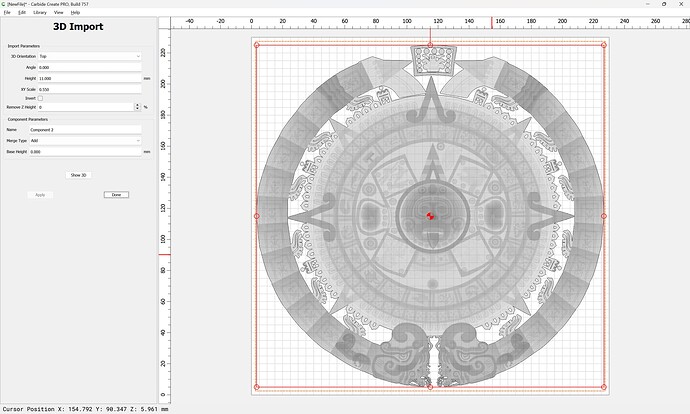Screen dimensions: 690x414
Task: Click the Show 3D button
Action: tap(78, 175)
